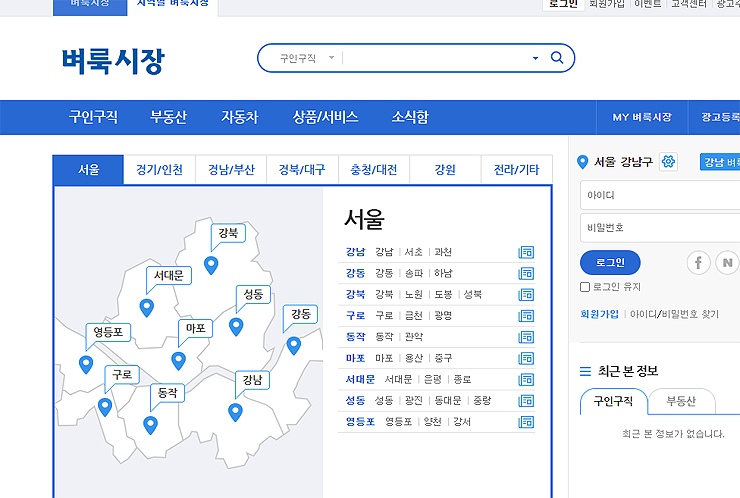
Task: Click the 회원가입 link under login form
Action: coord(599,314)
